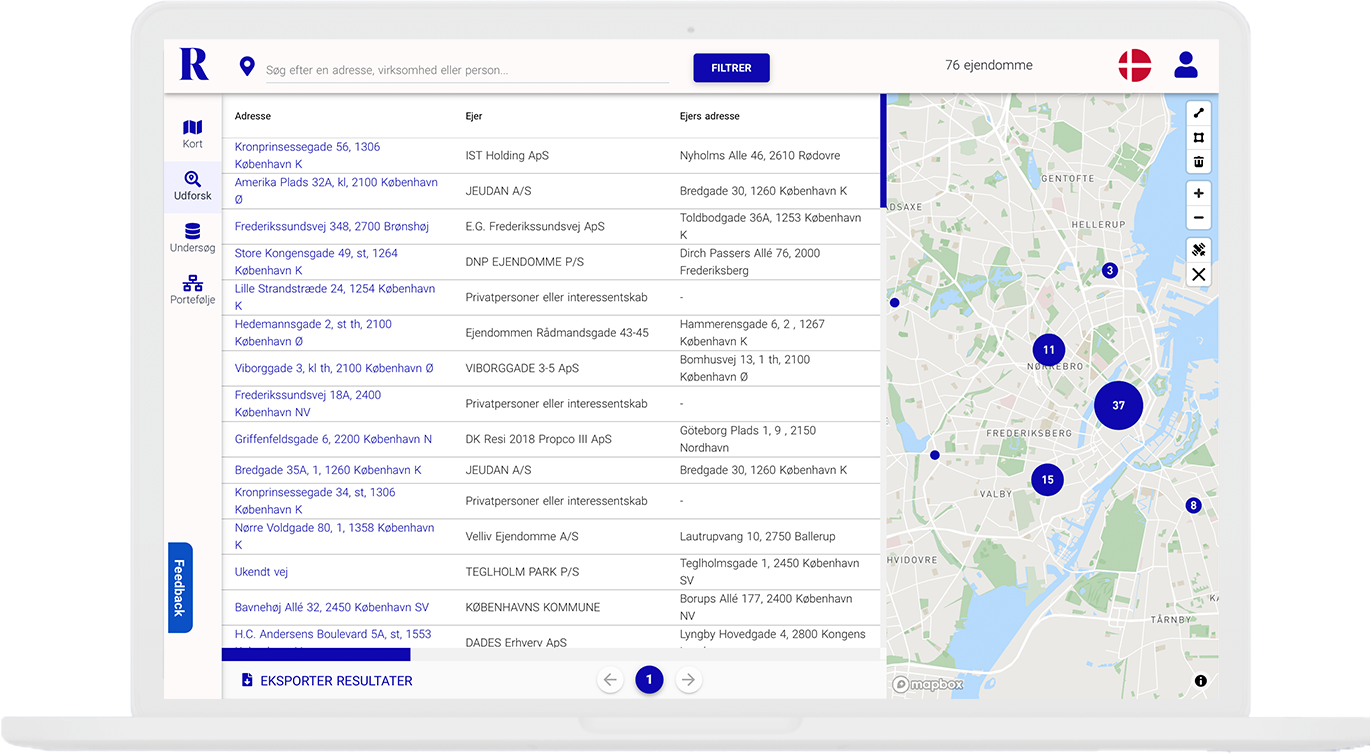This screenshot has width=1370, height=754.
Task: Open the Kronprinsessegade 56 address link
Action: [x=307, y=147]
